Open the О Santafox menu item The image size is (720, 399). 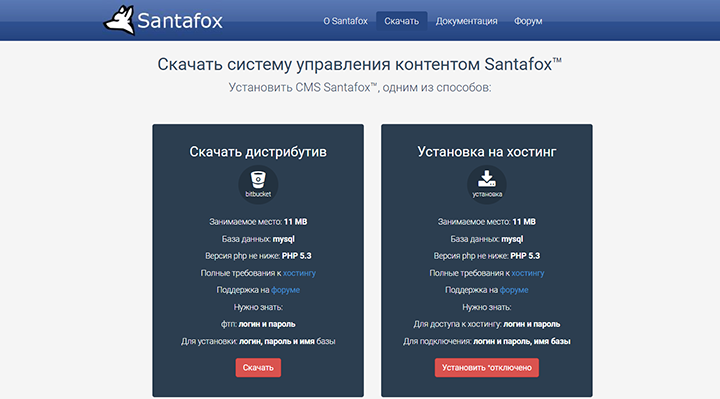point(345,21)
